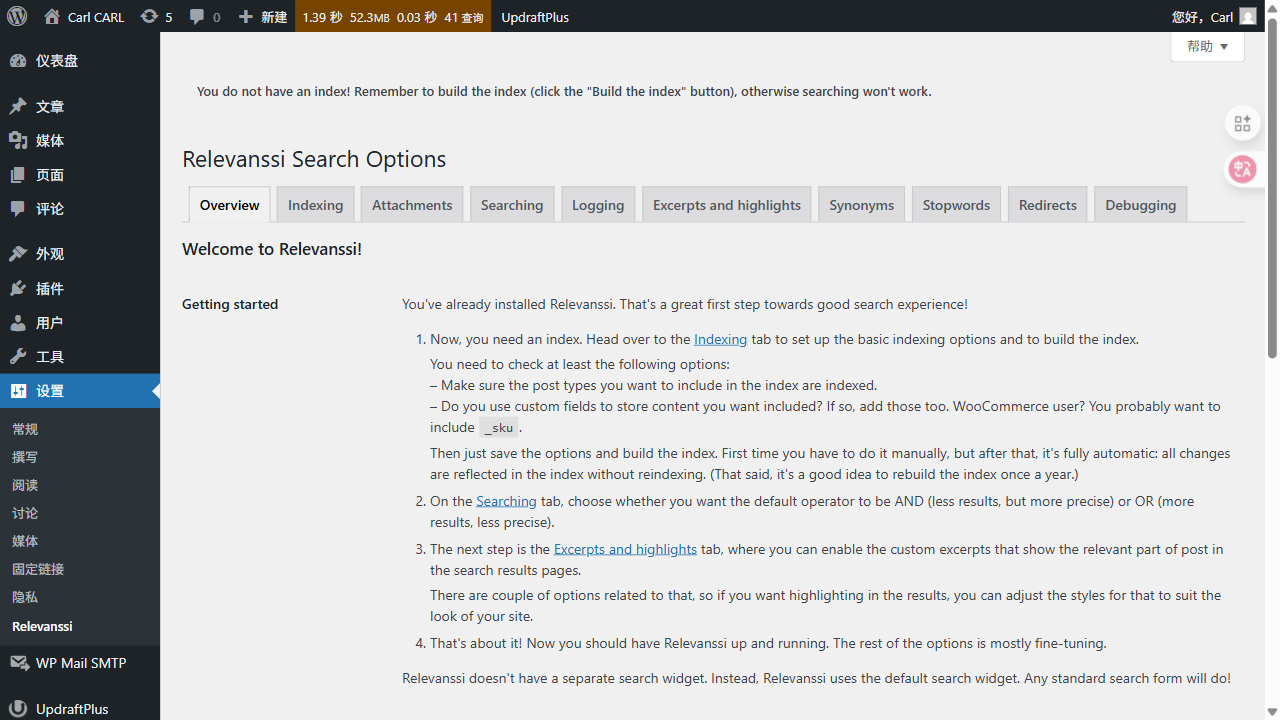The width and height of the screenshot is (1280, 720).
Task: Click the comments bubble icon
Action: coord(197,16)
